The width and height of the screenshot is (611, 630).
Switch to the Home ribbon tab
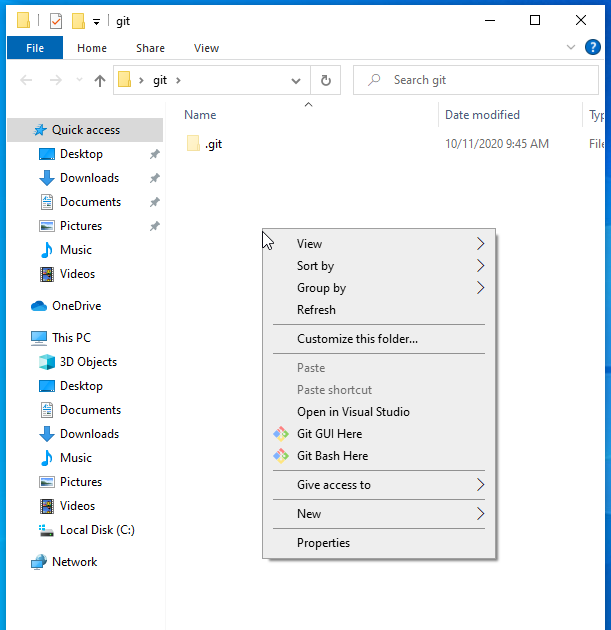tap(92, 48)
